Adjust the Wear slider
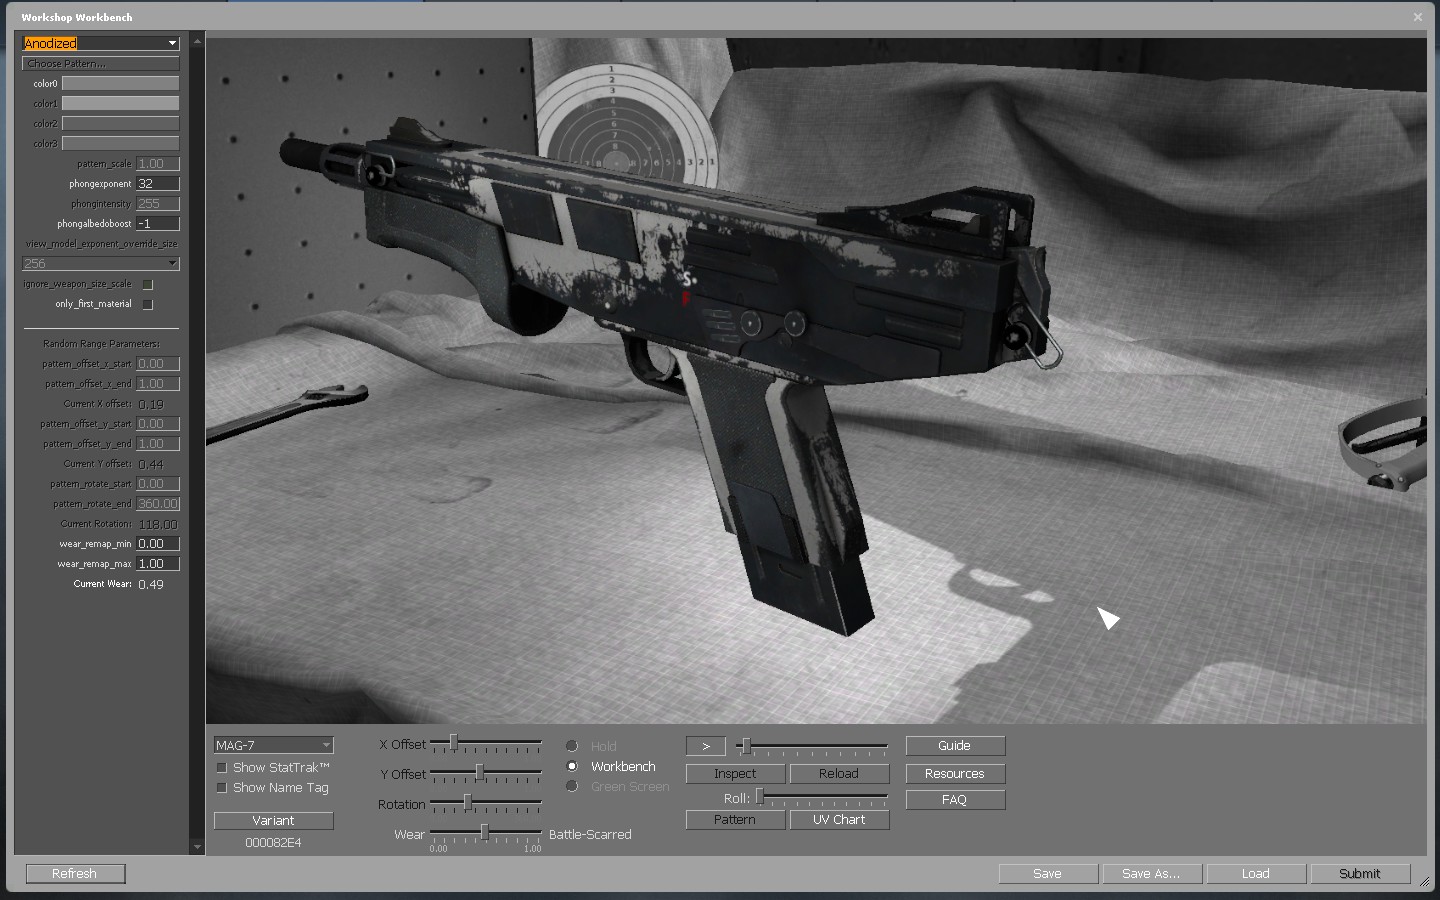 pos(486,833)
